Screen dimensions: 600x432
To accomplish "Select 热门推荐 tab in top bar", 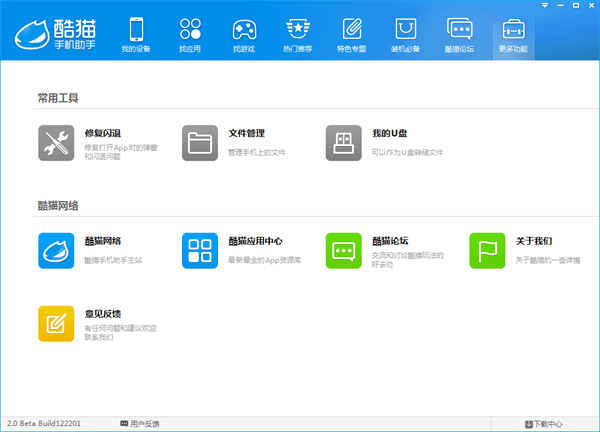I will coord(298,36).
